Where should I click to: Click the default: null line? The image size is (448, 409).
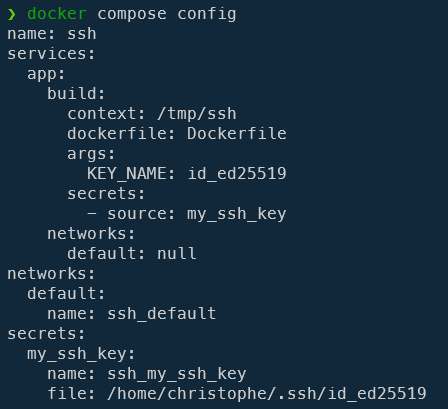[132, 254]
